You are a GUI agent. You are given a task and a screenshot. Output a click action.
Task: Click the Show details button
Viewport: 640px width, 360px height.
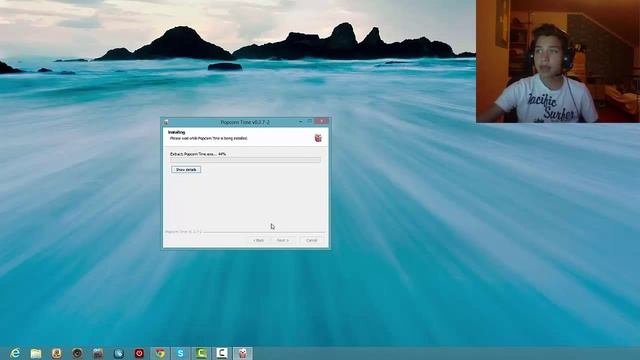click(x=186, y=169)
